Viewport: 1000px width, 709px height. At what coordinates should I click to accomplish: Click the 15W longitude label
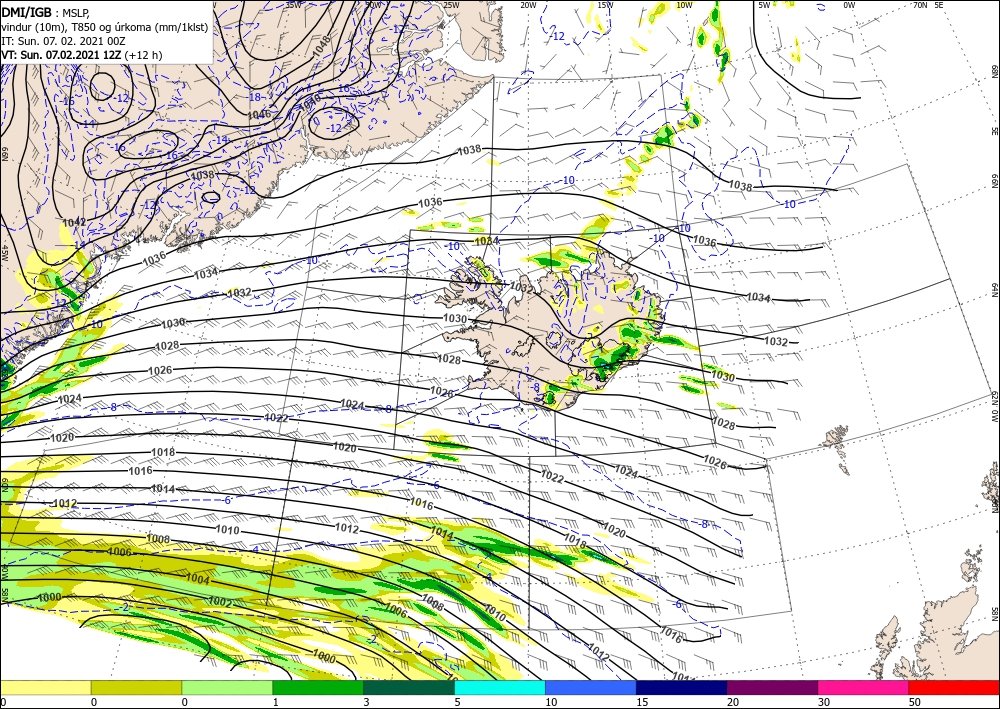pyautogui.click(x=606, y=5)
